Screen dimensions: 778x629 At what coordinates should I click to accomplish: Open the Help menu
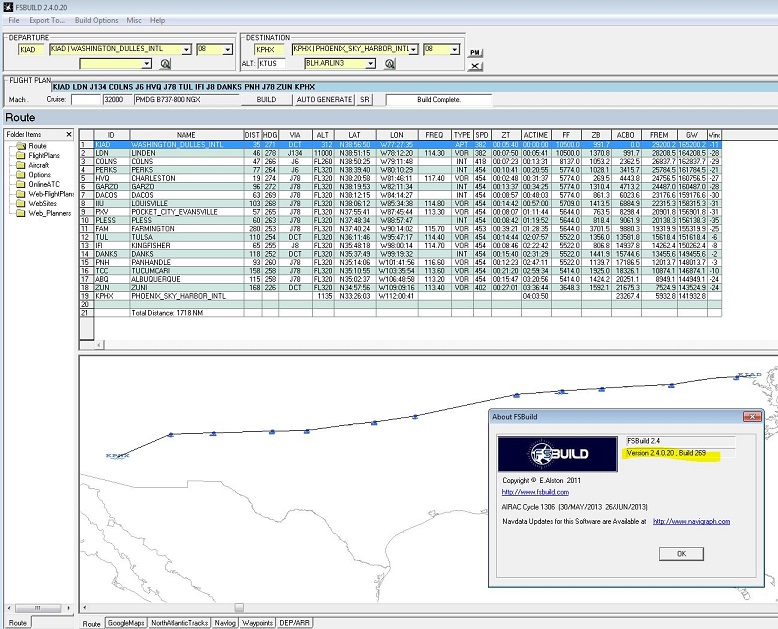click(x=158, y=20)
